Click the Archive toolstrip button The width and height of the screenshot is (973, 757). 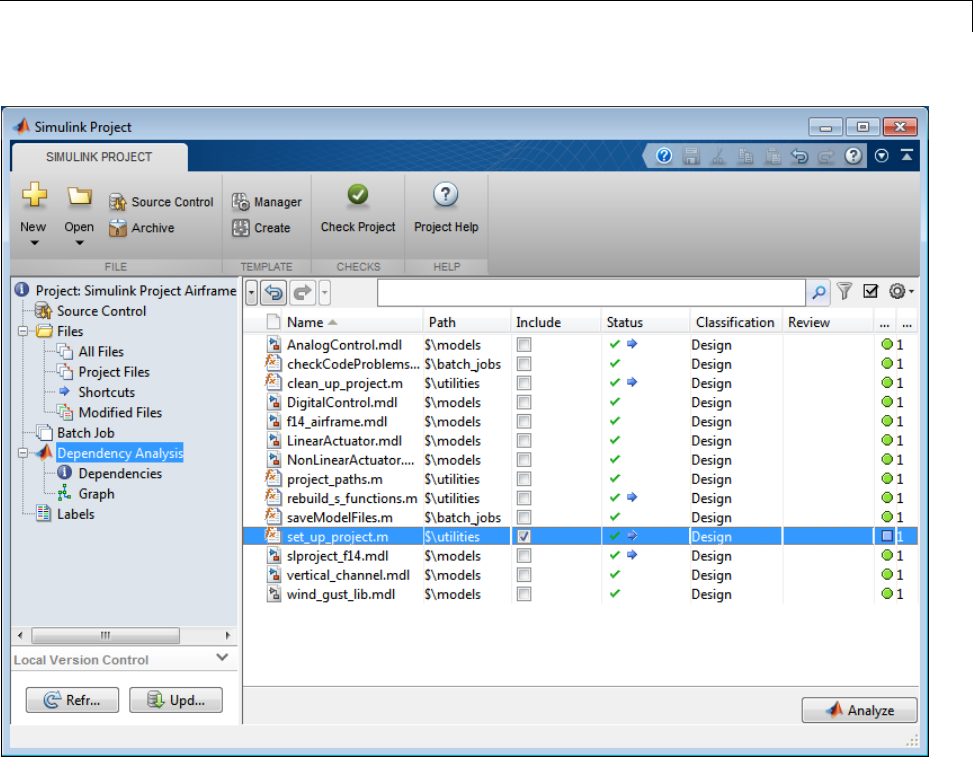pyautogui.click(x=141, y=228)
